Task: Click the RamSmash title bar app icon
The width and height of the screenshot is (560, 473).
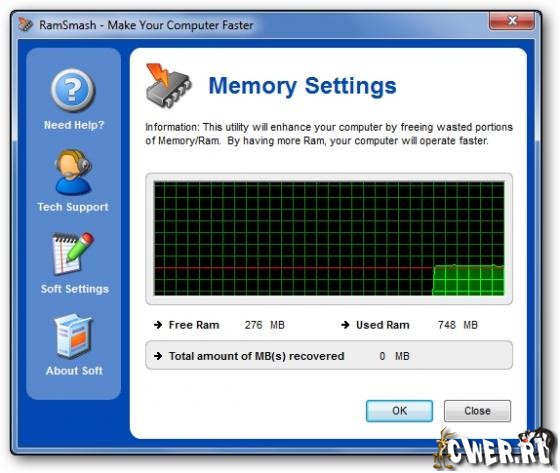Action: (x=25, y=25)
